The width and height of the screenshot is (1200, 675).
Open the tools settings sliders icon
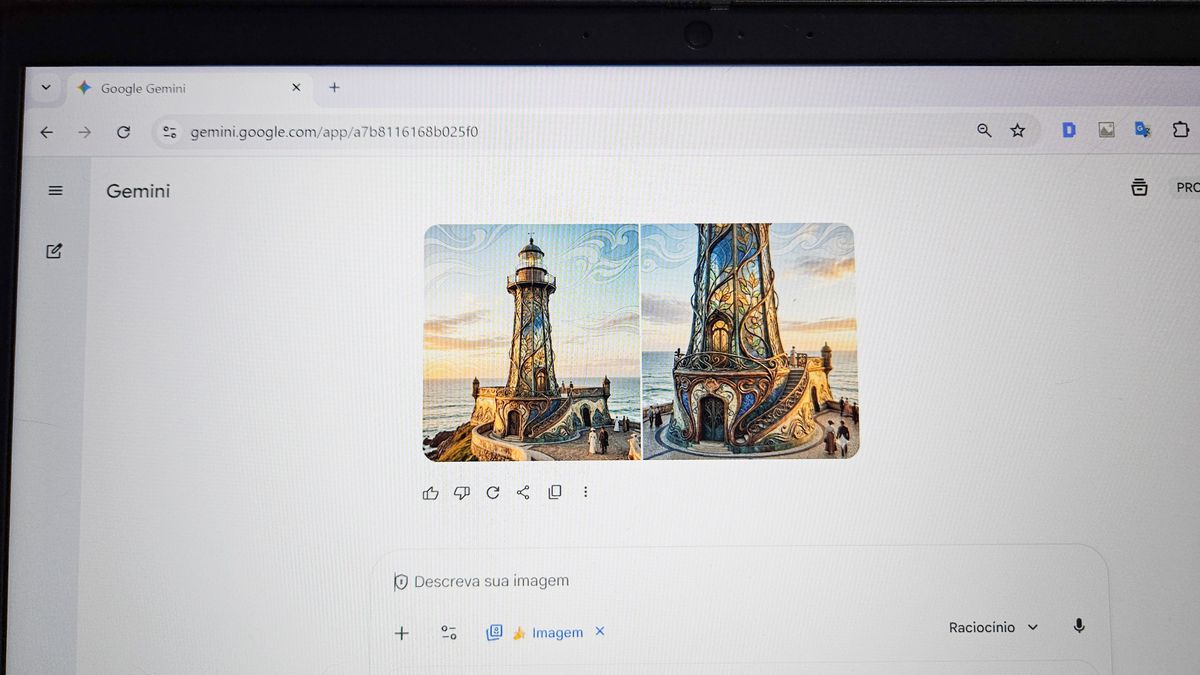point(449,632)
